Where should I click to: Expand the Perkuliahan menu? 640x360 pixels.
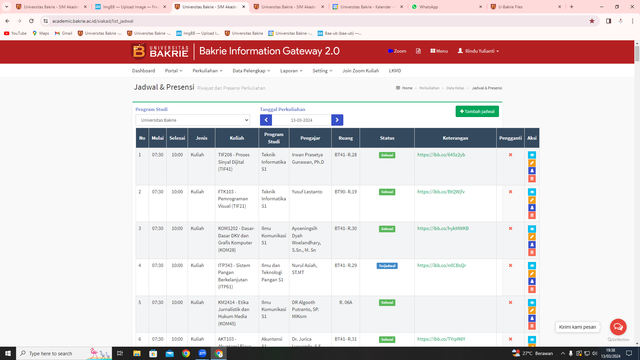[207, 71]
